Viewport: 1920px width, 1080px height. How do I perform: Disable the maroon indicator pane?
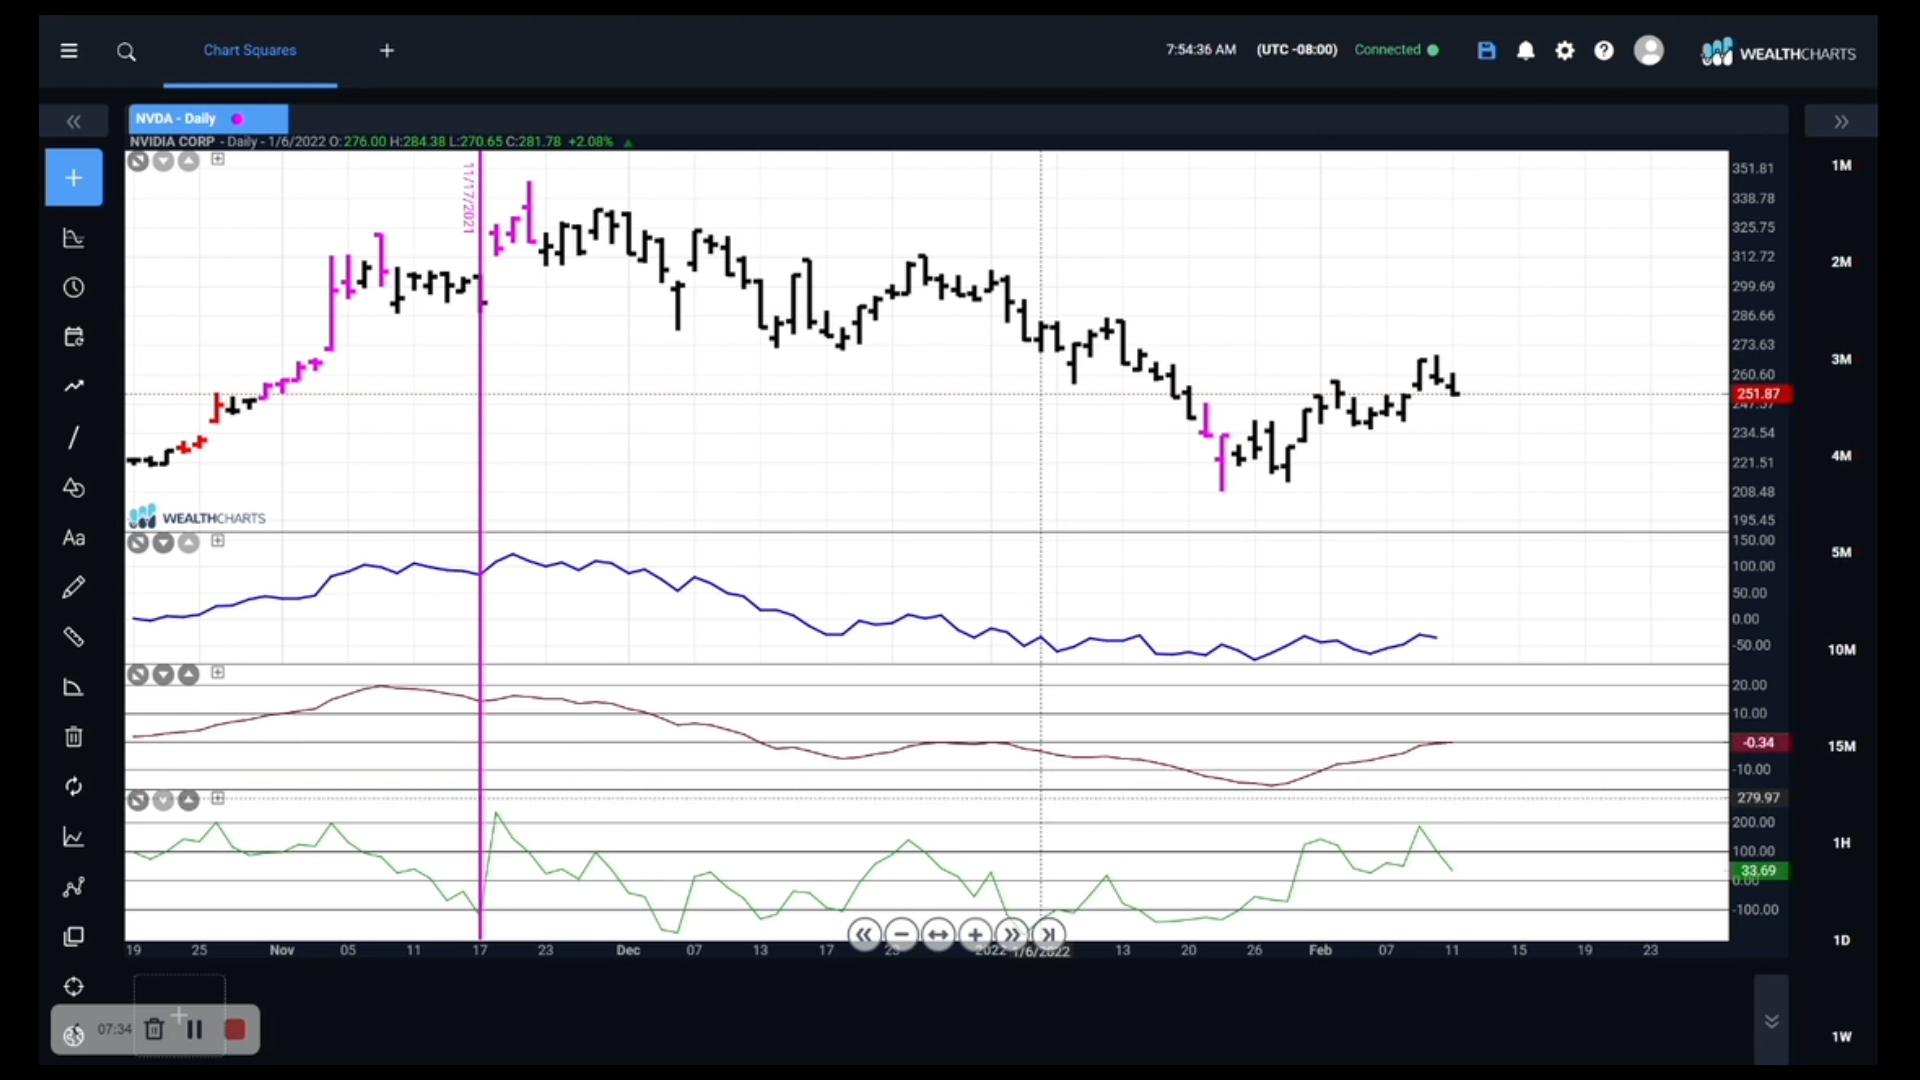[x=138, y=675]
